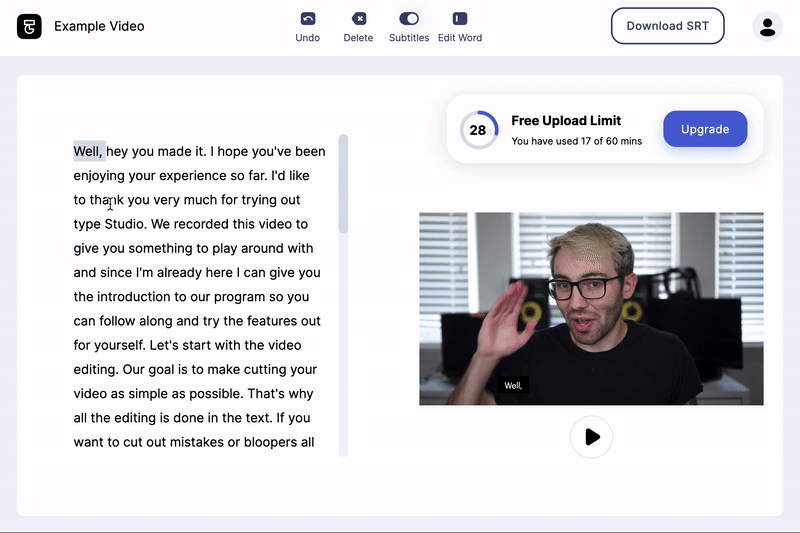This screenshot has height=533, width=800.
Task: Click the video preview thumbnail
Action: 591,309
